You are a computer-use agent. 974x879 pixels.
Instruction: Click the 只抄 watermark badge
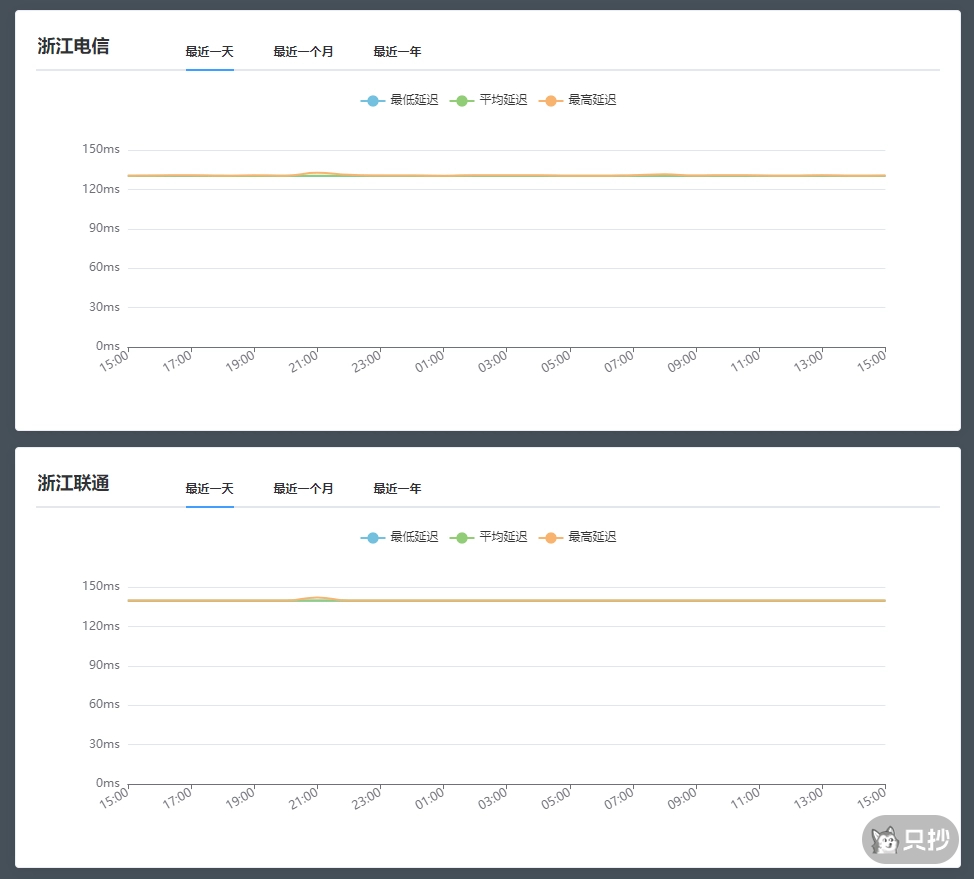point(908,839)
